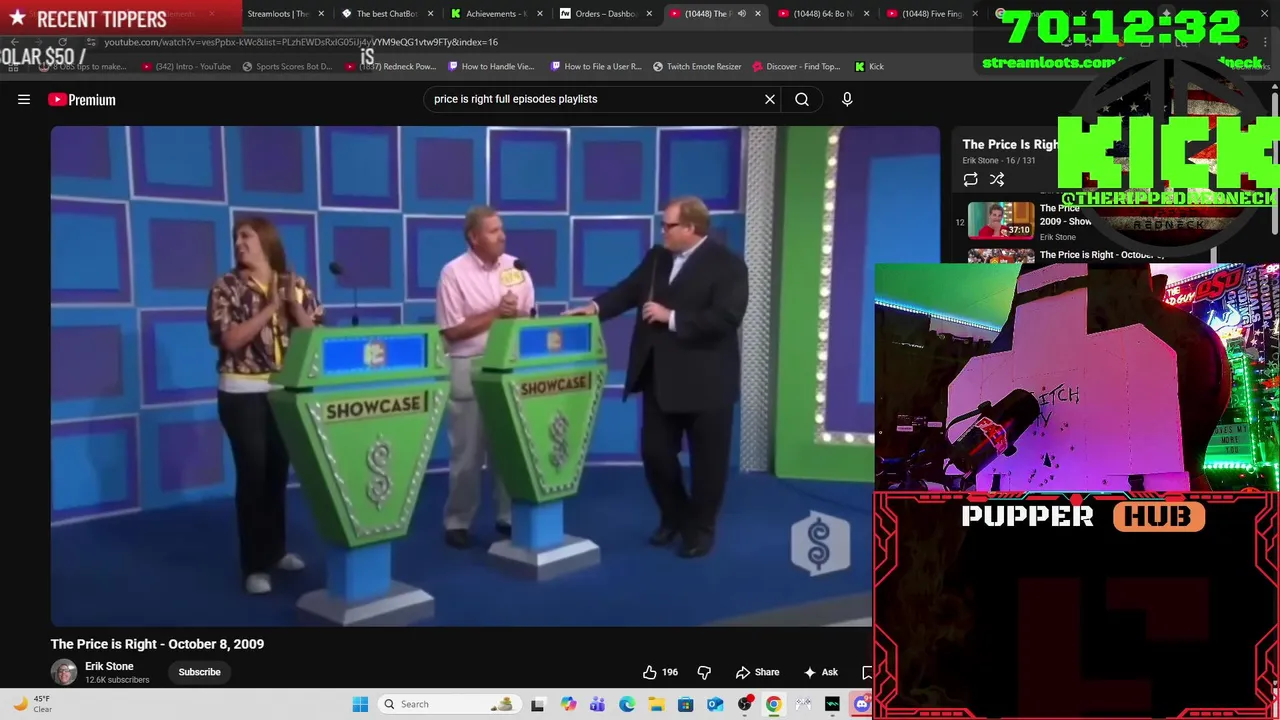This screenshot has width=1280, height=720.
Task: Open Erik Stone channel avatar
Action: [x=64, y=672]
